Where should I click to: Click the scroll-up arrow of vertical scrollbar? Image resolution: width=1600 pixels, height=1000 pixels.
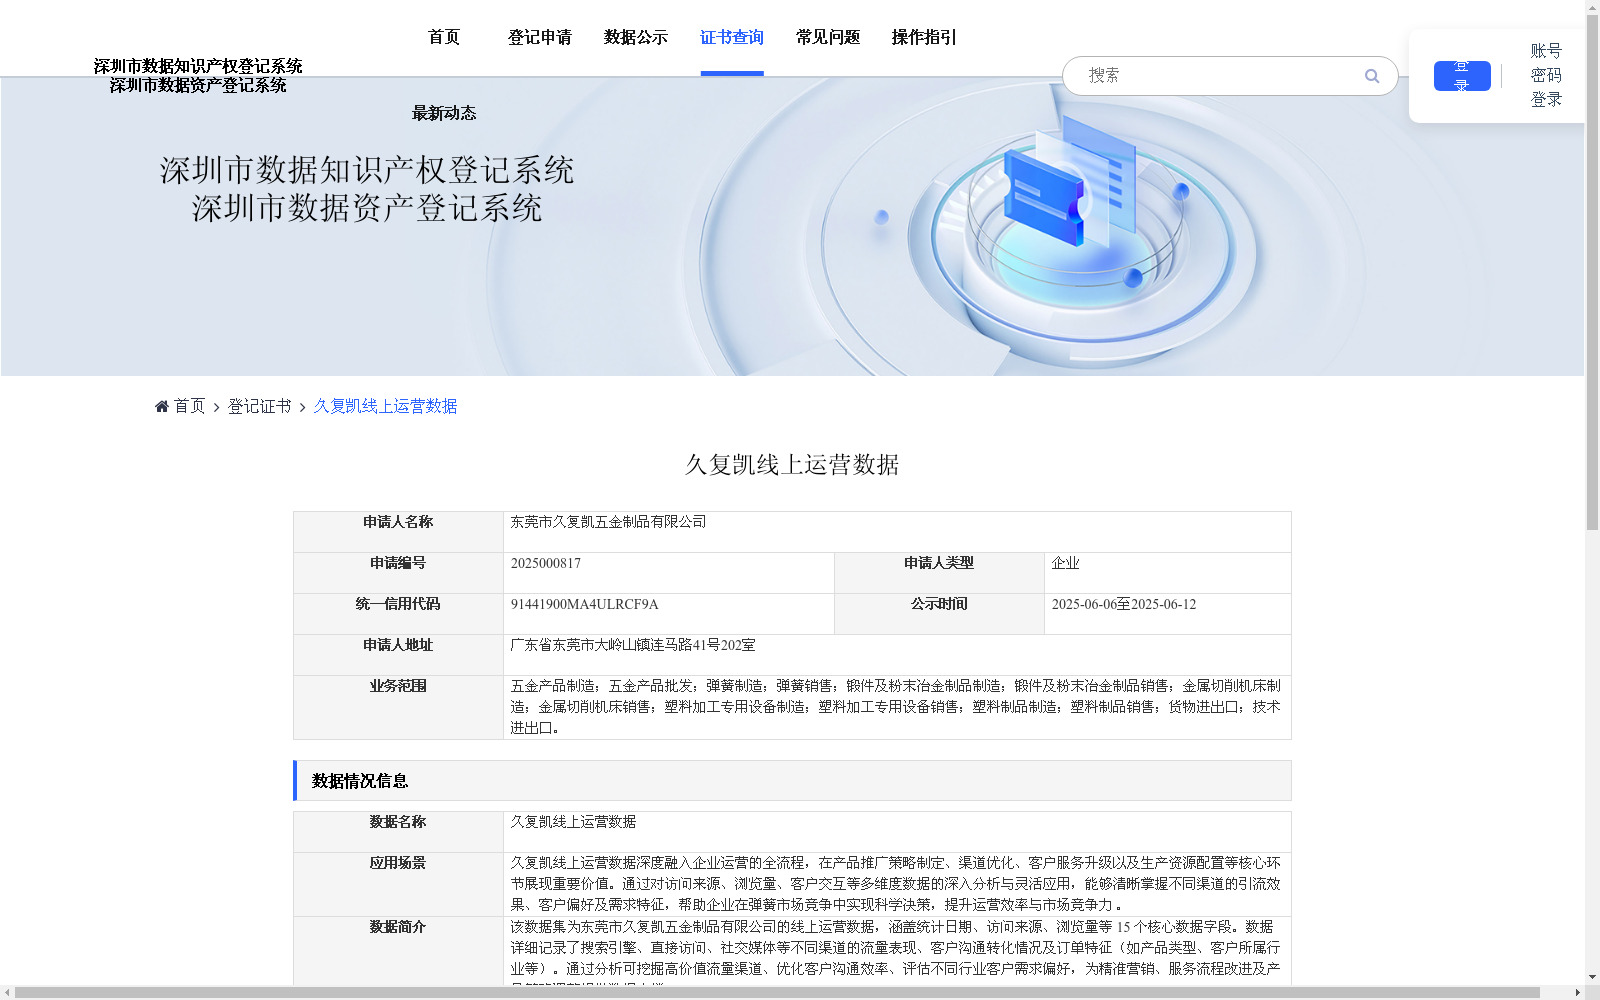pos(1592,7)
